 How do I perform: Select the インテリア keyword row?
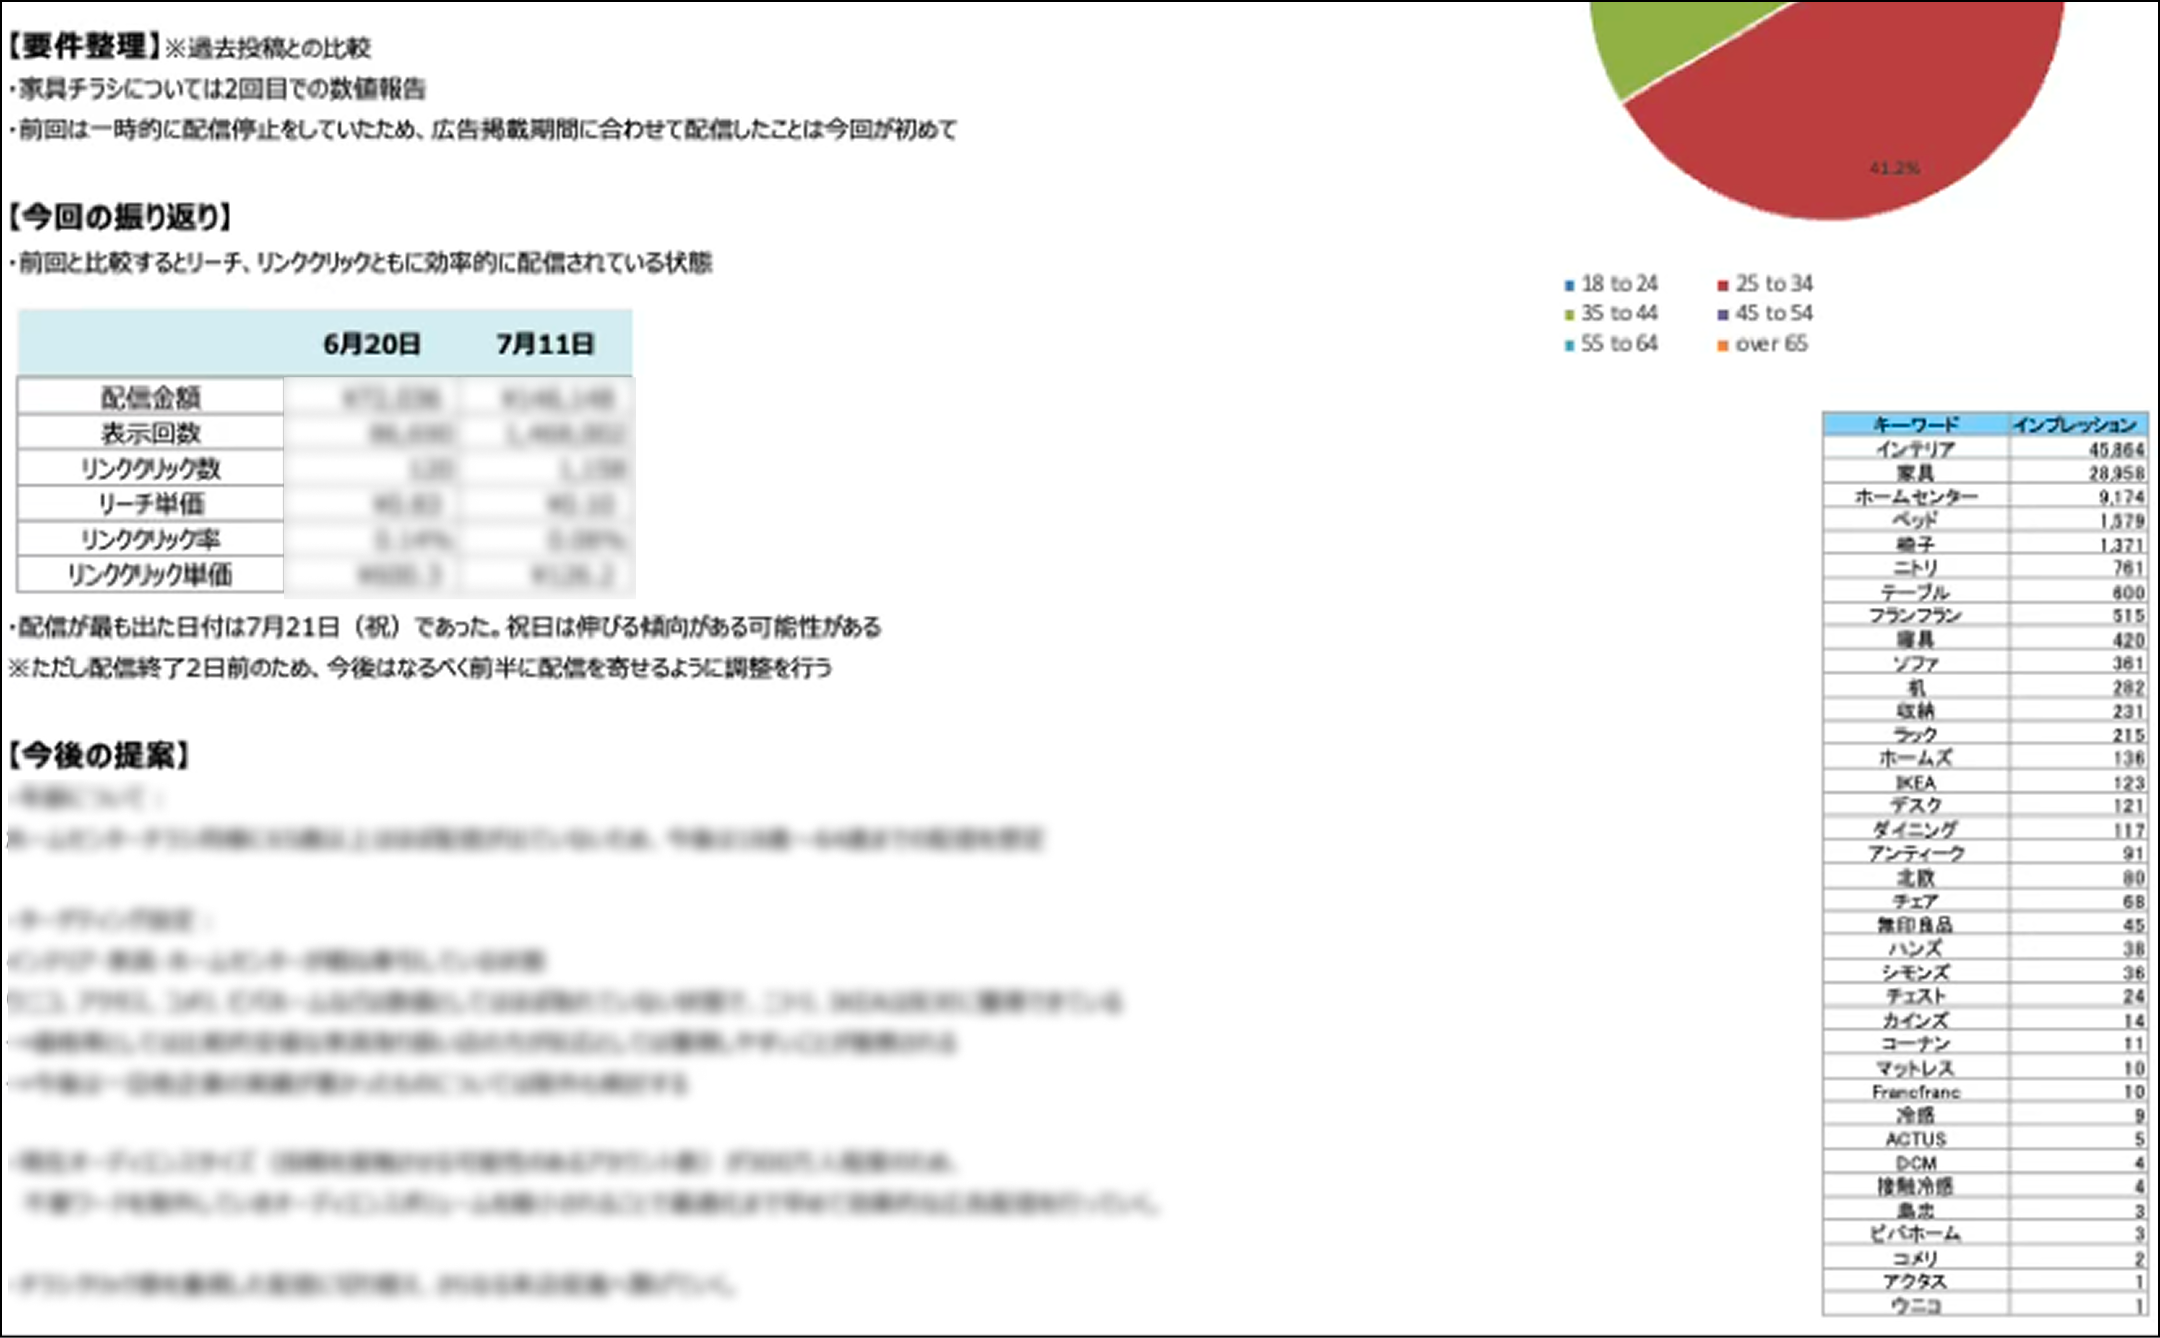click(x=1915, y=449)
